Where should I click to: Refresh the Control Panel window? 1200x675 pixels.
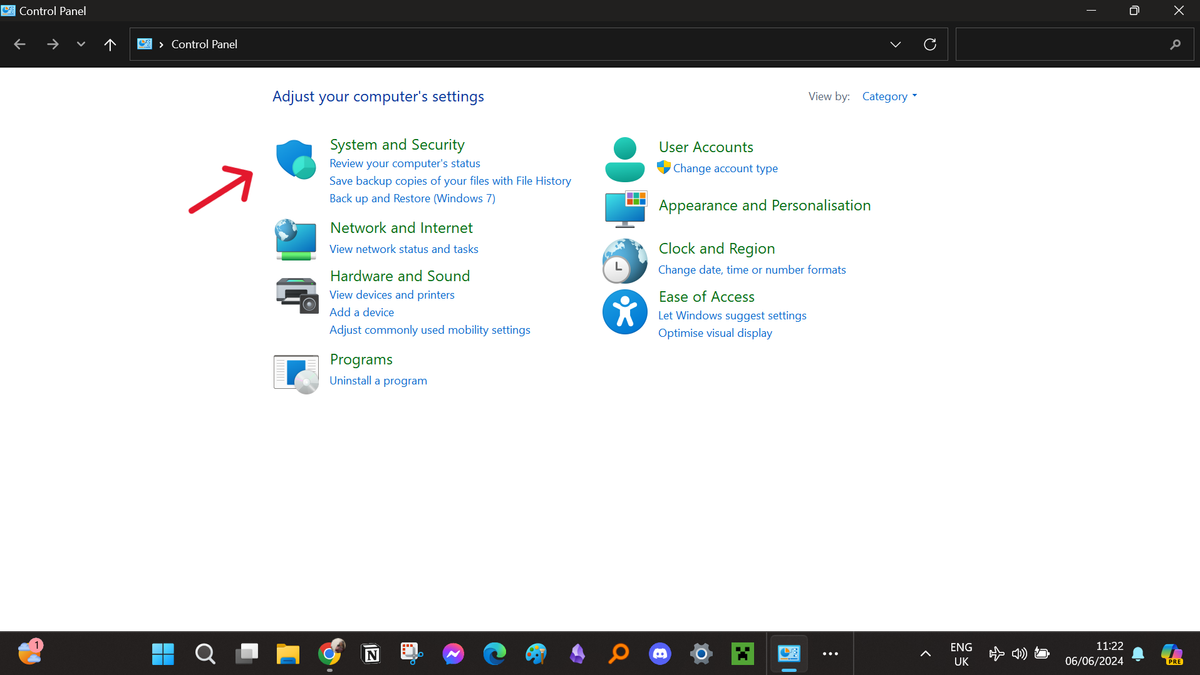pos(930,45)
